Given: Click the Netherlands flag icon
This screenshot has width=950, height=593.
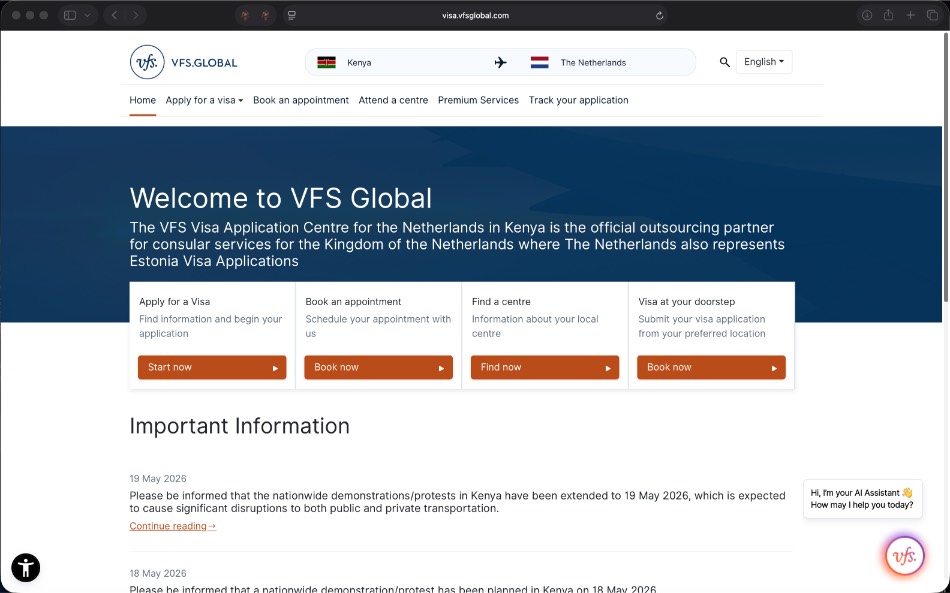Looking at the screenshot, I should click(540, 62).
